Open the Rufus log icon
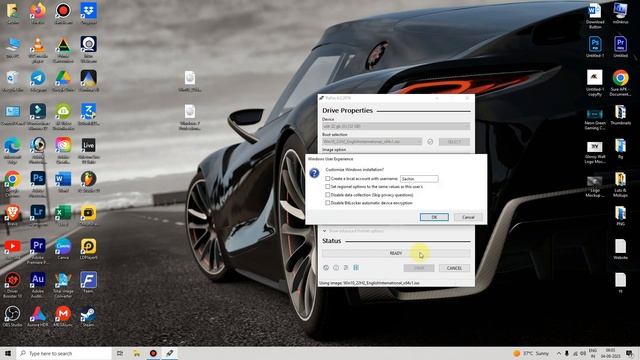 356,268
